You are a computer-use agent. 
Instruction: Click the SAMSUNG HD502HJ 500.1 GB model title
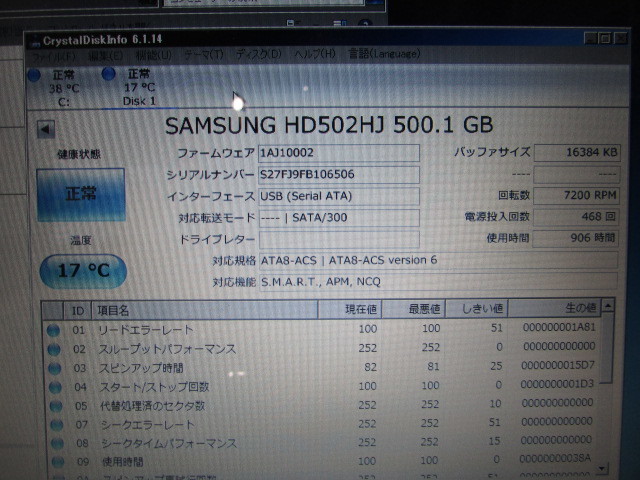point(329,125)
